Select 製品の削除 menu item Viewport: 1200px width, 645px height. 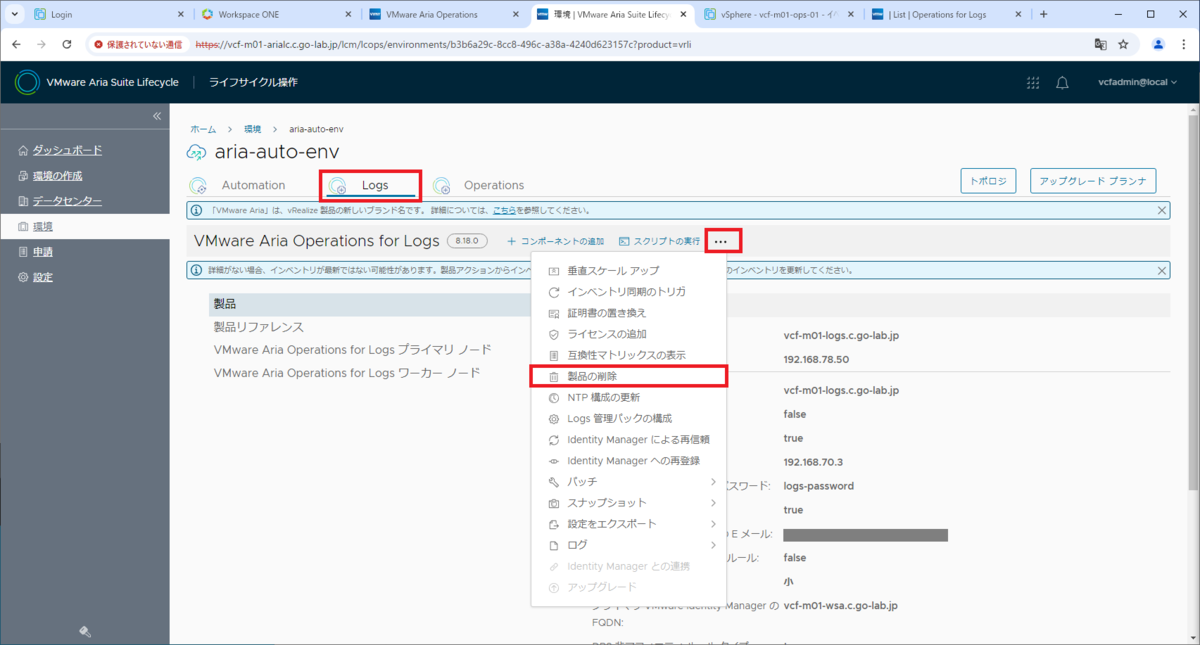pyautogui.click(x=628, y=376)
